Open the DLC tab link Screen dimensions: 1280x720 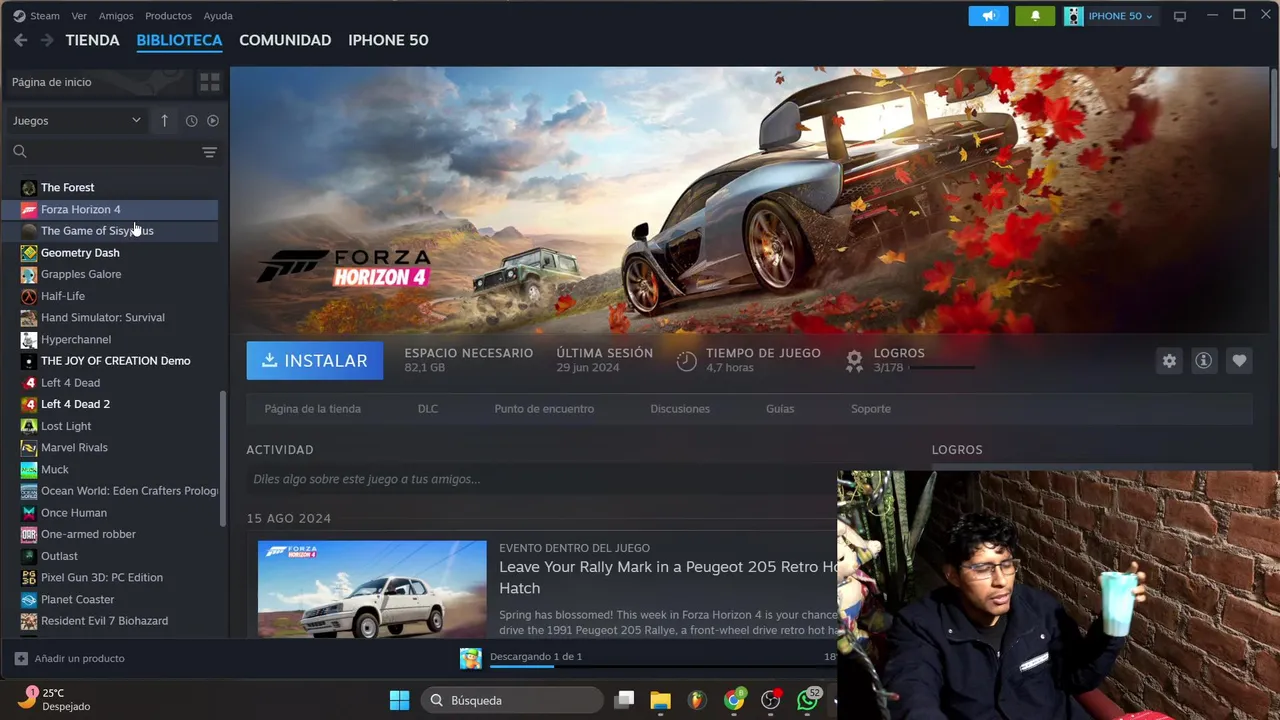pos(428,409)
